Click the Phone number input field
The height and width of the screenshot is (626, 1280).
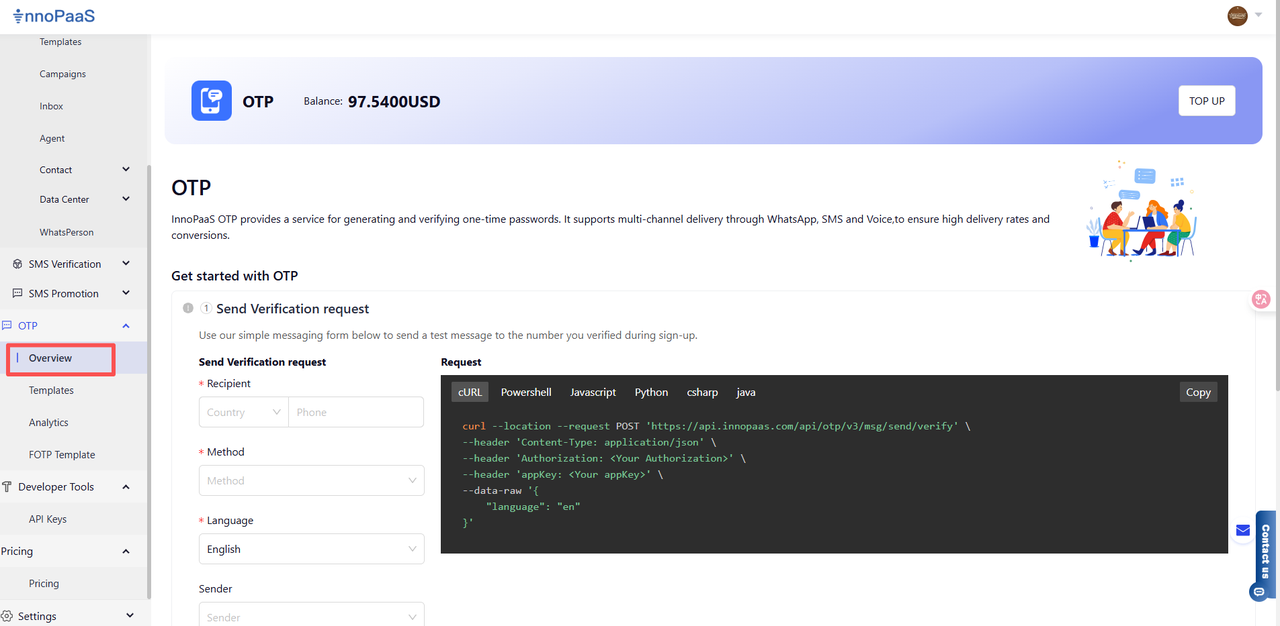coord(355,412)
